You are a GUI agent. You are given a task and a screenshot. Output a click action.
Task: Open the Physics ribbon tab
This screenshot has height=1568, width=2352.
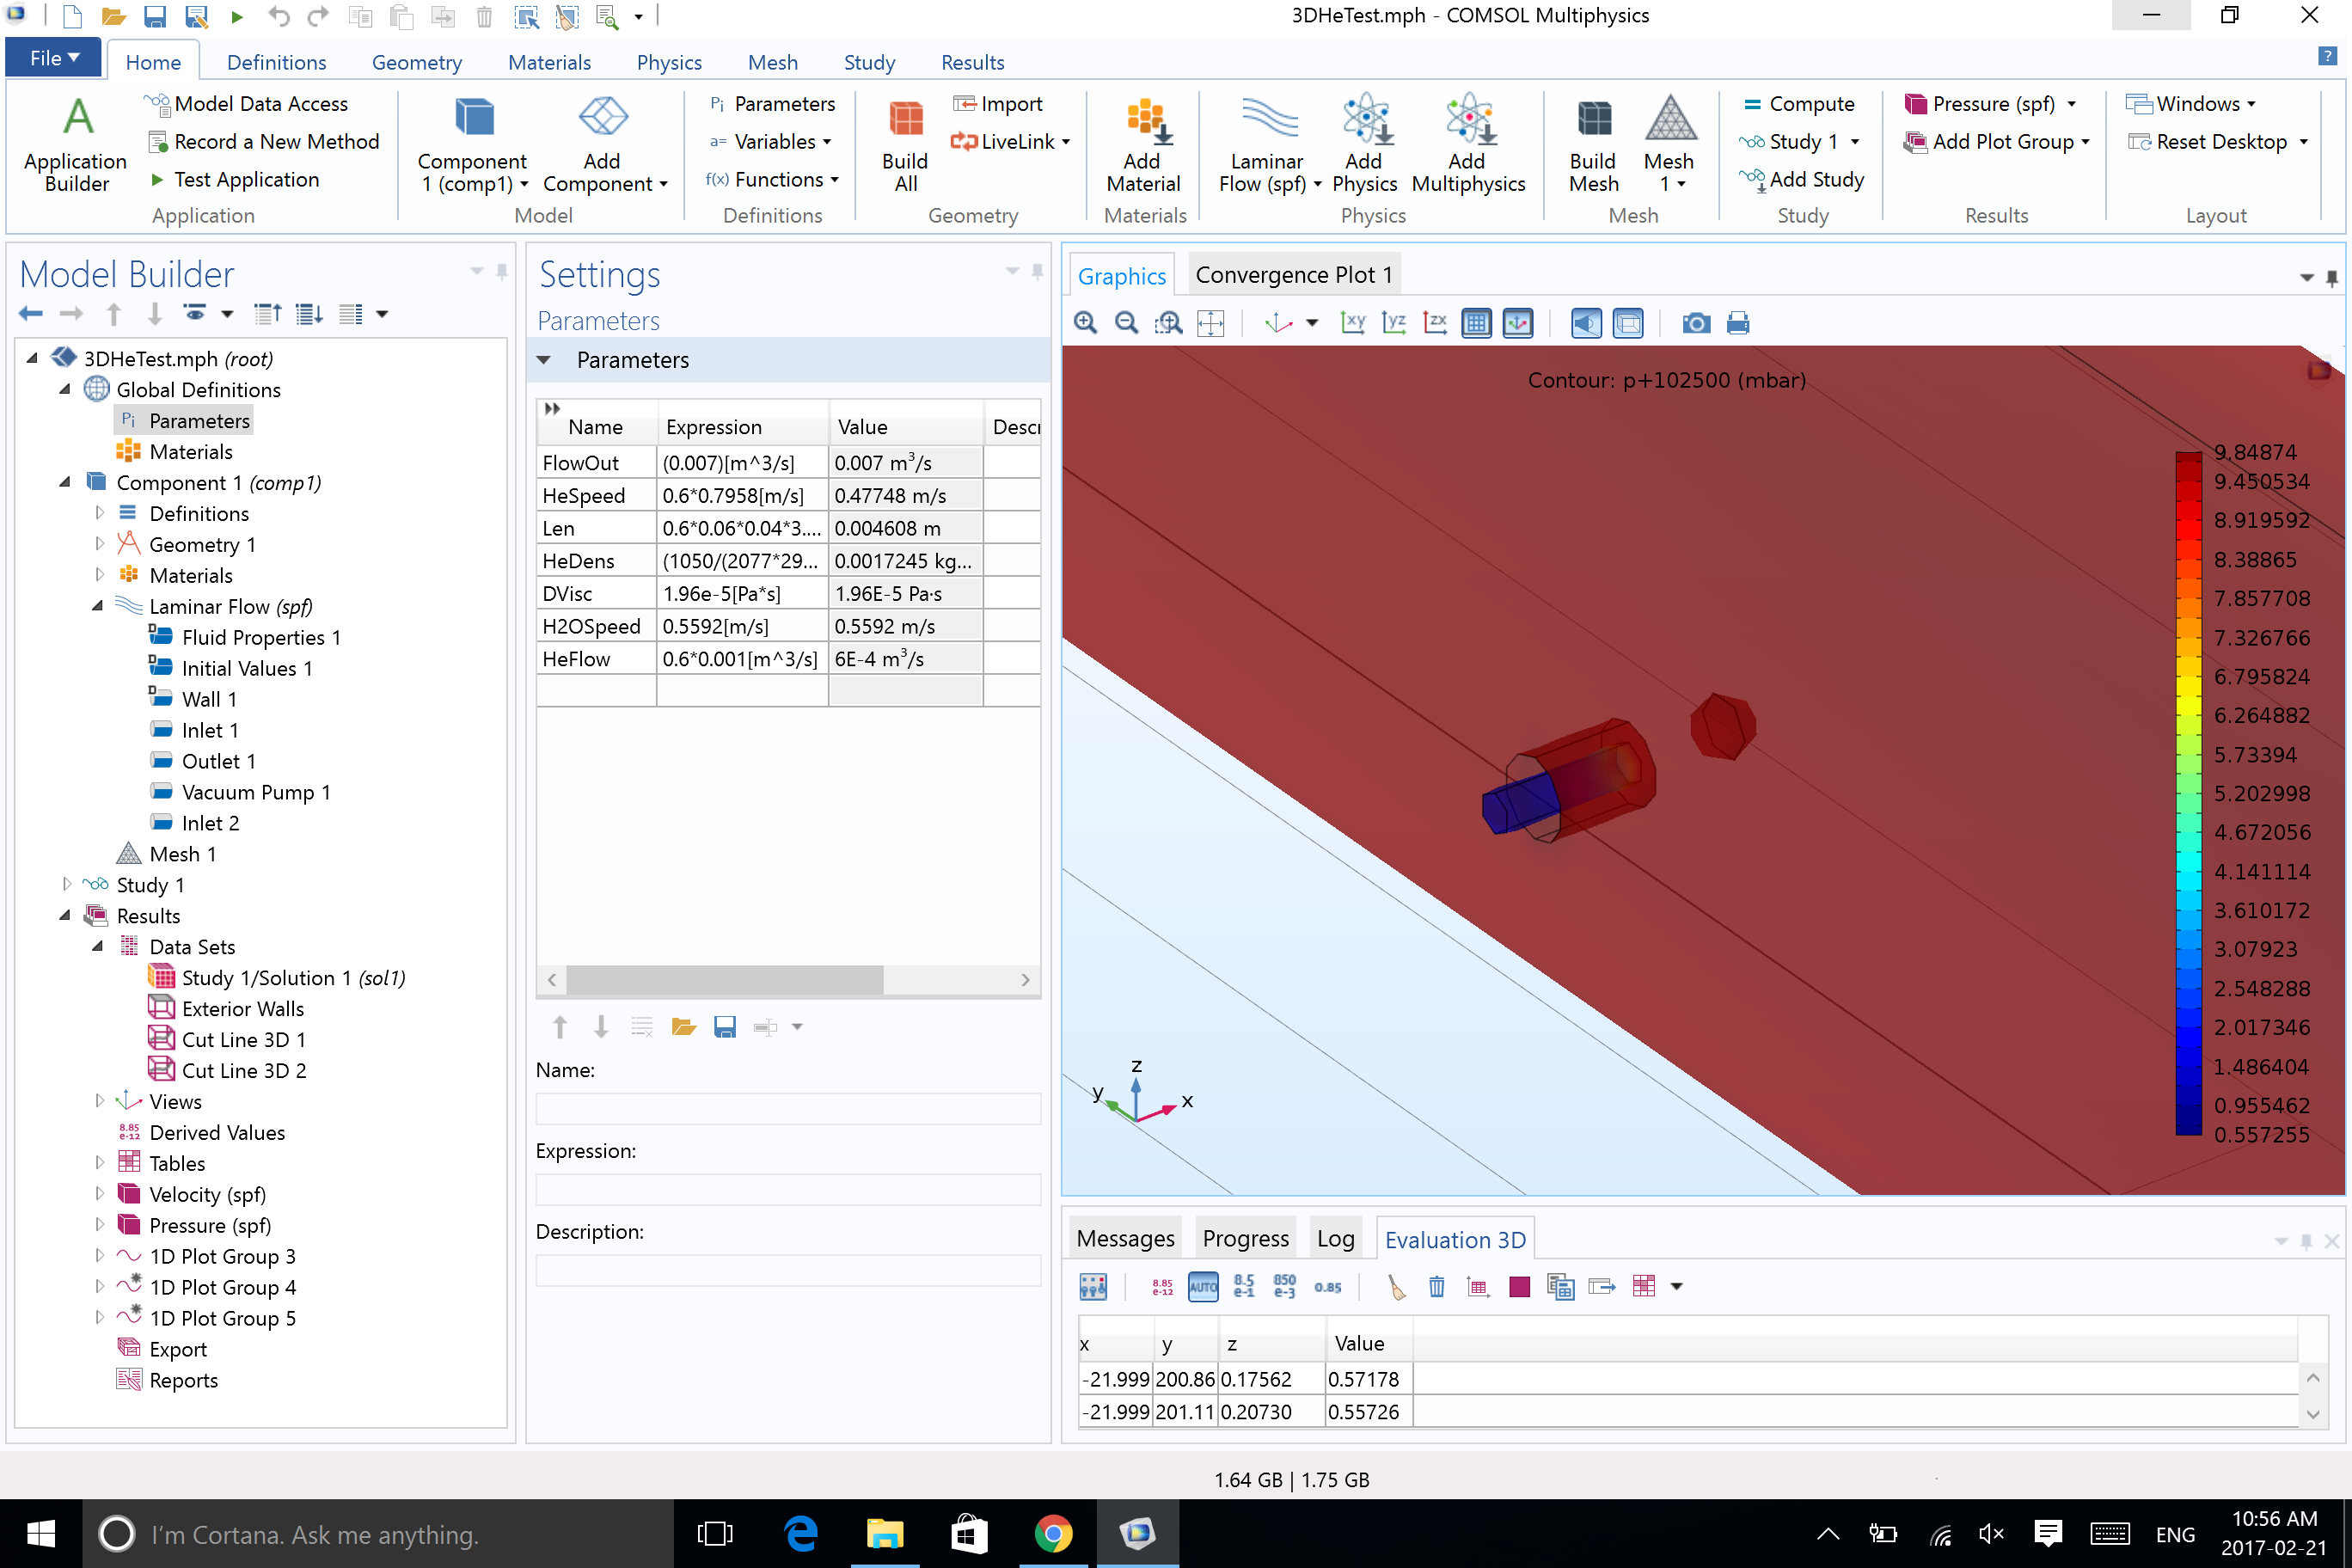pyautogui.click(x=669, y=62)
